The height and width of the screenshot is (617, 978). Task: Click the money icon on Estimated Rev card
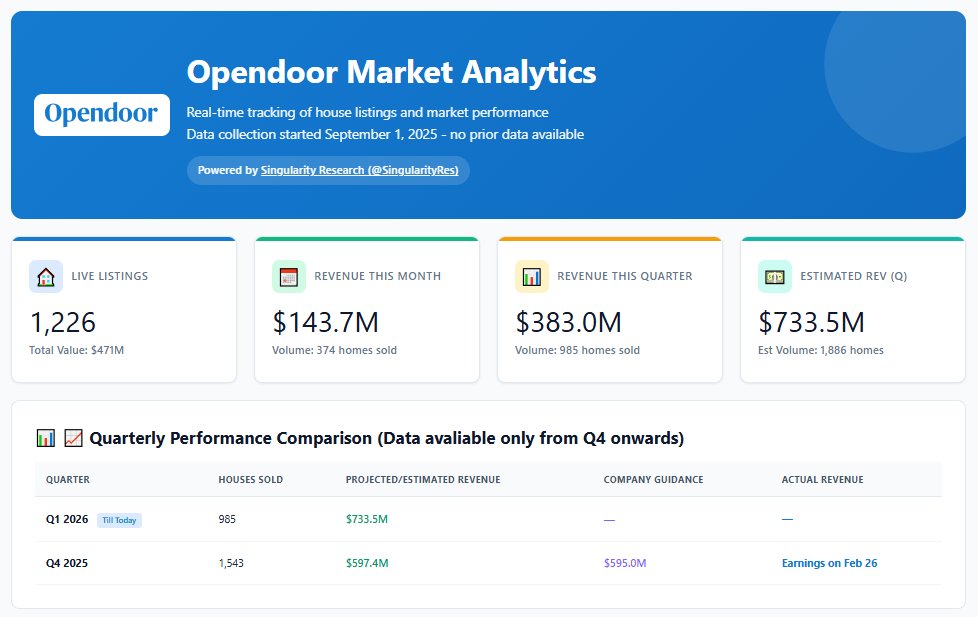click(x=775, y=276)
